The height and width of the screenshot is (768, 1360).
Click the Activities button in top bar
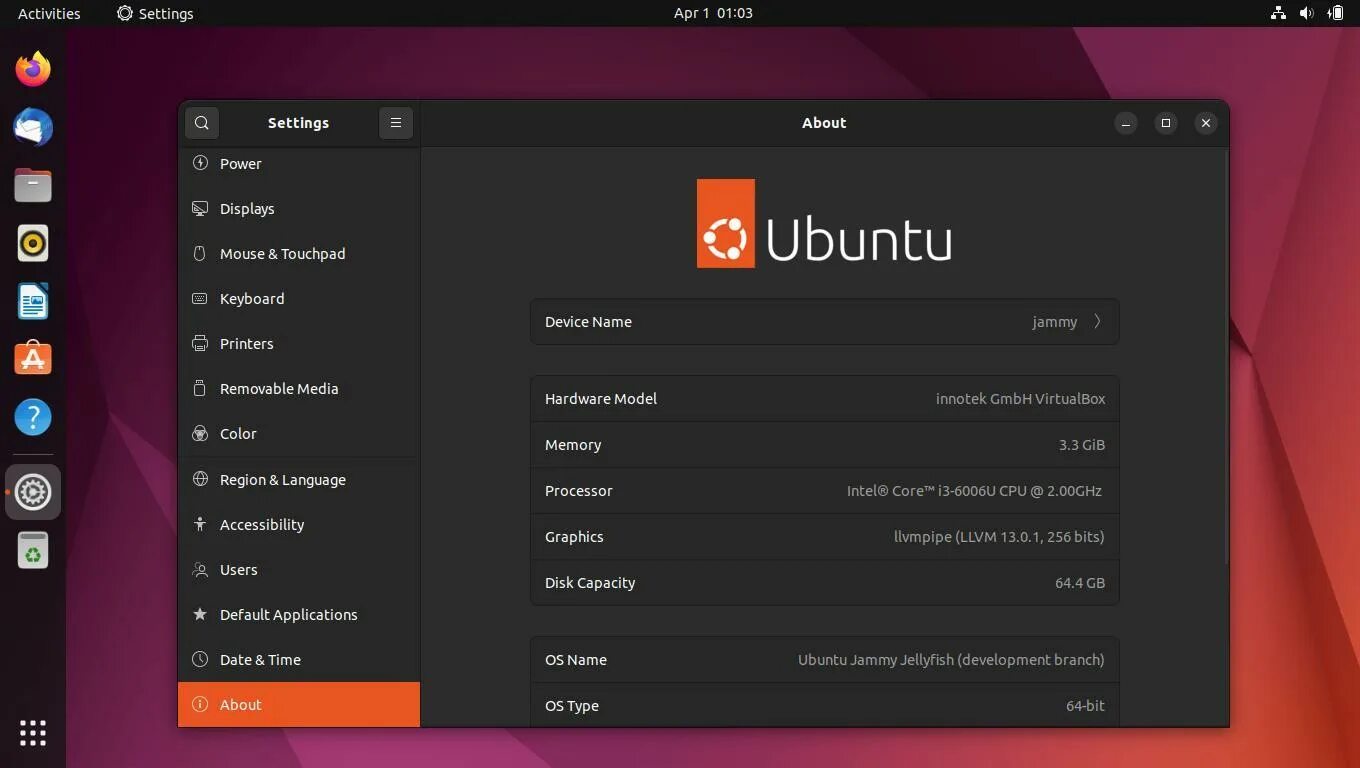point(49,13)
